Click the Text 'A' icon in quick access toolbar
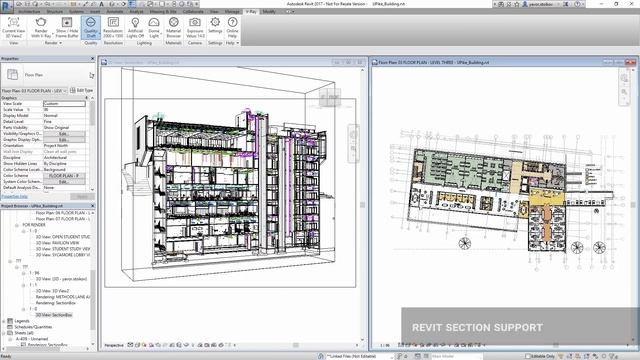 [x=101, y=4]
